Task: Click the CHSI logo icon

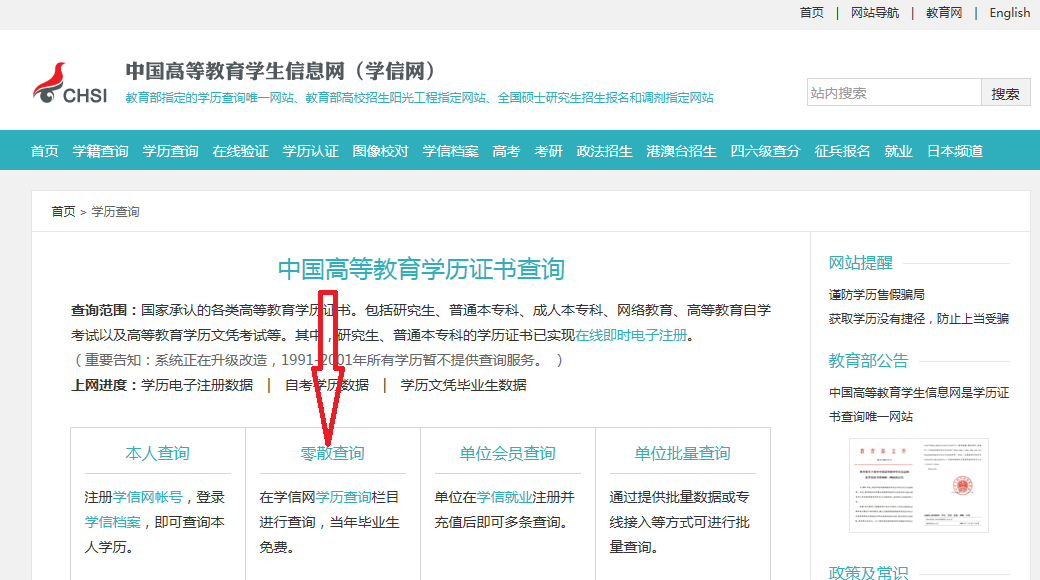Action: (x=68, y=84)
